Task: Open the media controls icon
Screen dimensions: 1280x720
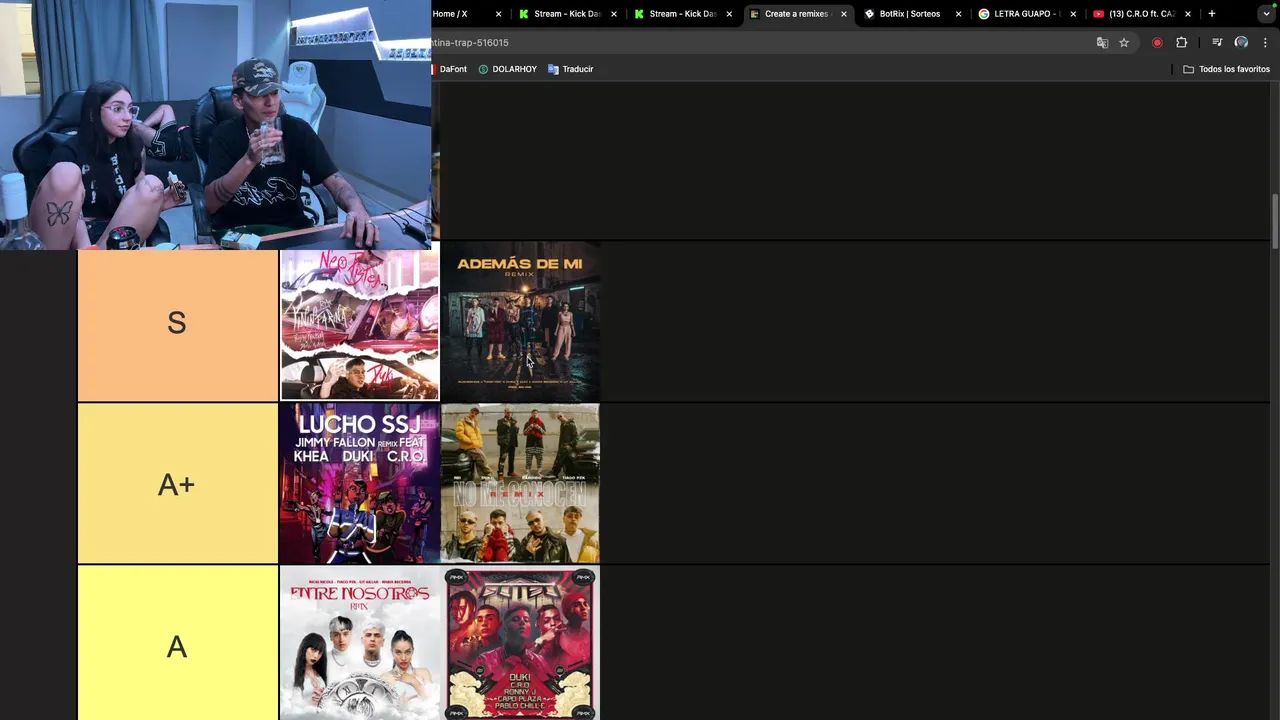Action: point(1217,43)
